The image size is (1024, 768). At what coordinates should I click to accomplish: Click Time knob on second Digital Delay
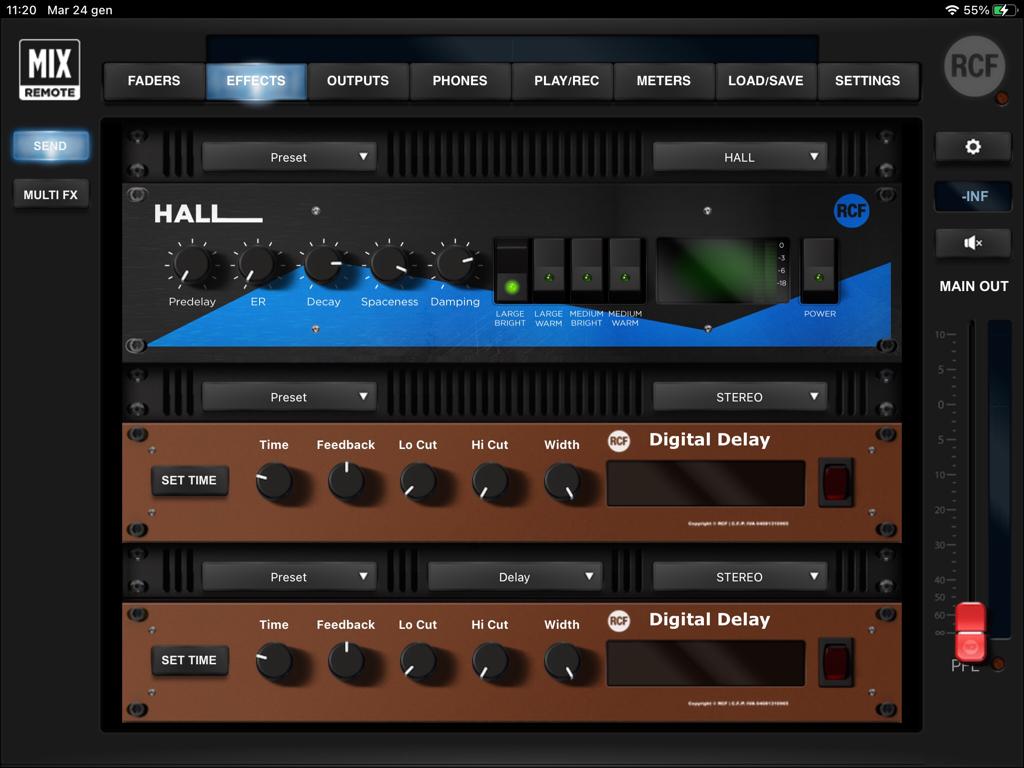pyautogui.click(x=274, y=662)
